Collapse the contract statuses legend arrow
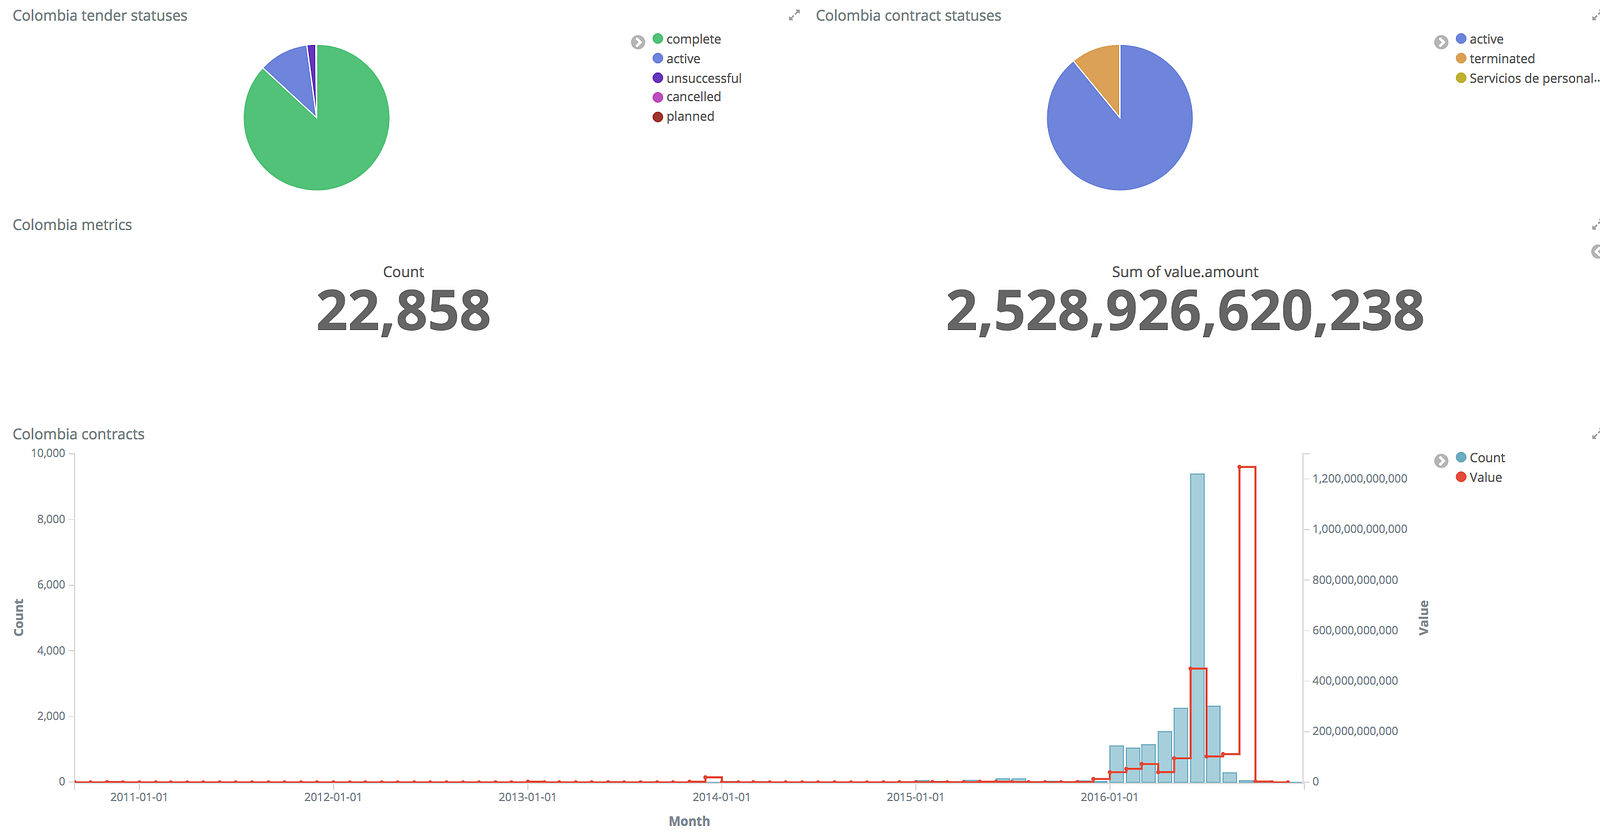The height and width of the screenshot is (833, 1600). tap(1441, 42)
